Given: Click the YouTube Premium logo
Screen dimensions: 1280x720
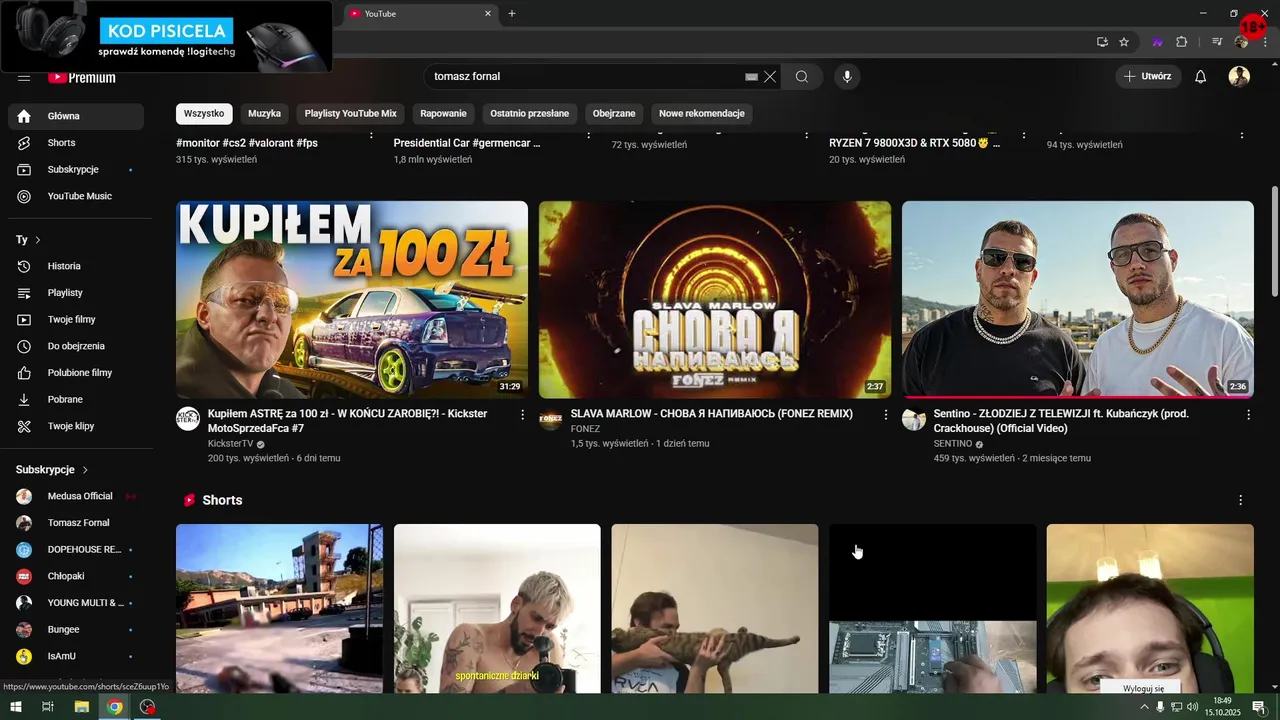Looking at the screenshot, I should pyautogui.click(x=82, y=77).
